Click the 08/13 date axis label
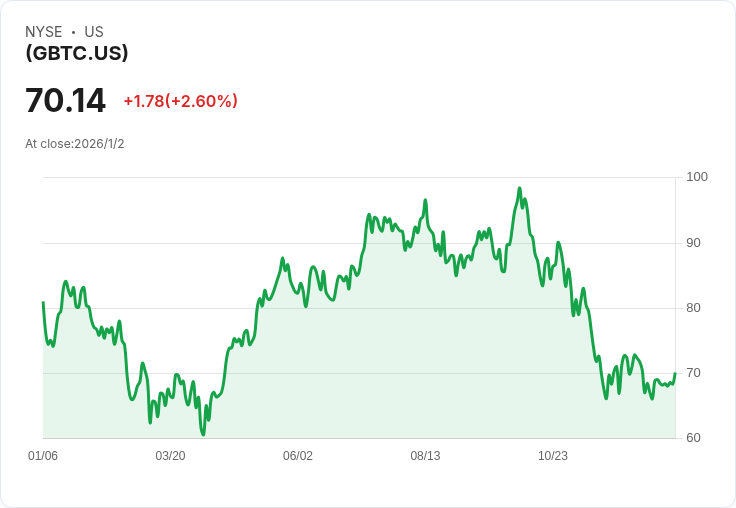 [425, 456]
